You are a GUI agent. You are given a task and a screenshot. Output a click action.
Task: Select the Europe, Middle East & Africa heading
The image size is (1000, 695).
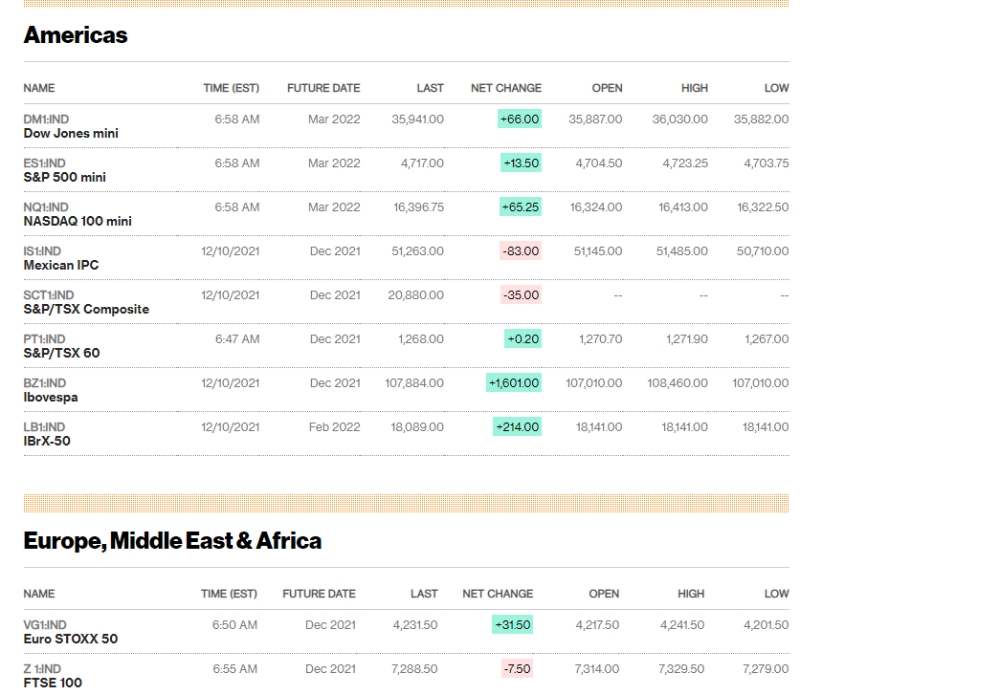tap(172, 541)
